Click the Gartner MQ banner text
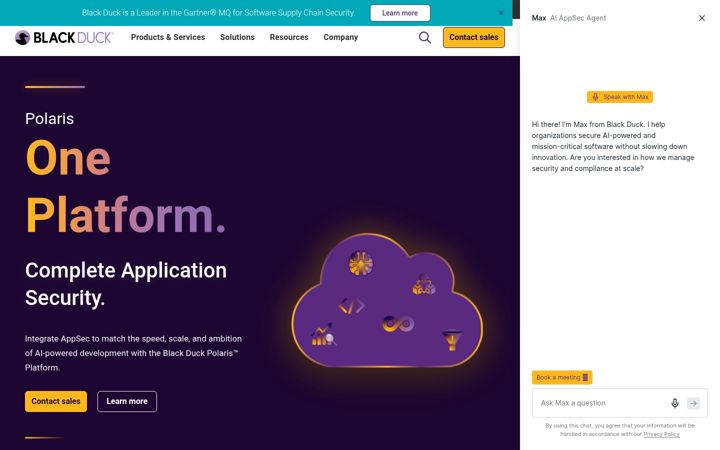The height and width of the screenshot is (450, 720). 218,13
